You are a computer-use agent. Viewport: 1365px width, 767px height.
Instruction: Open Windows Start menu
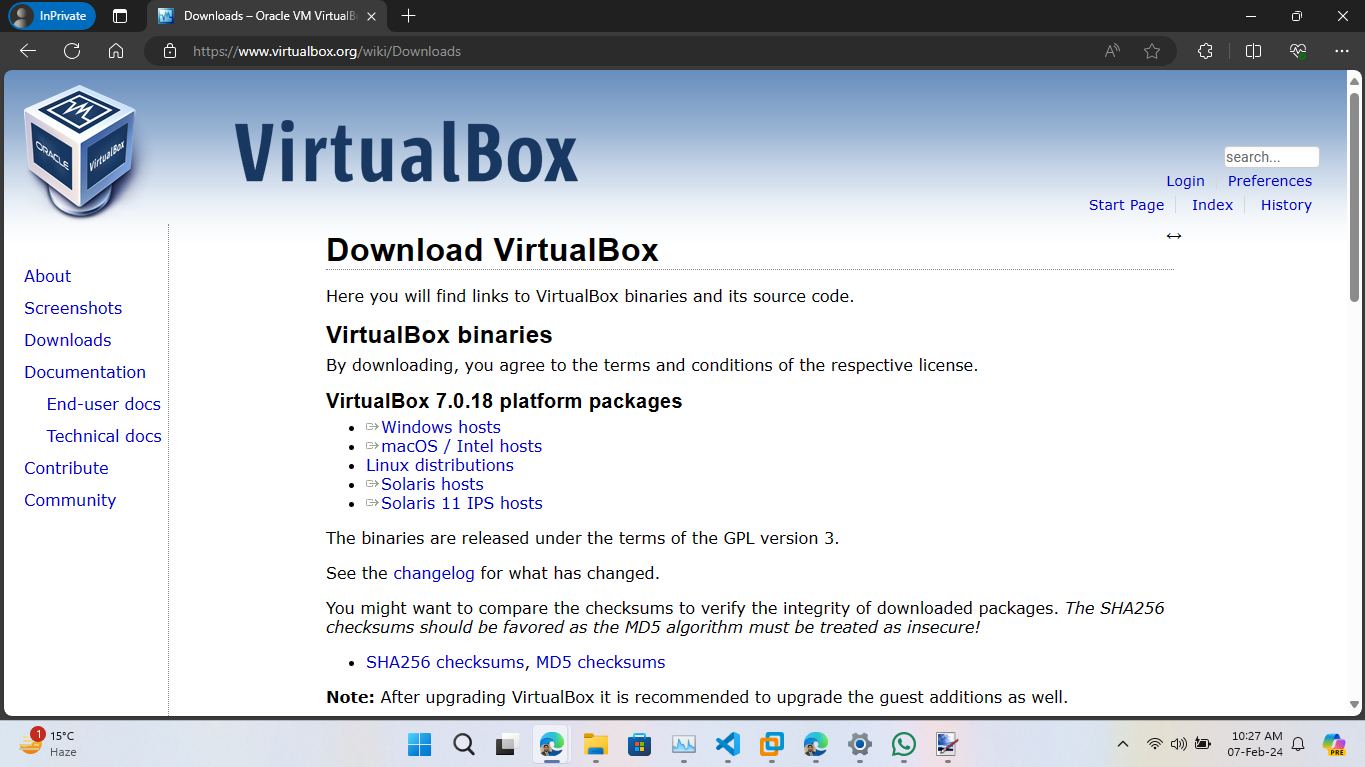tap(420, 744)
